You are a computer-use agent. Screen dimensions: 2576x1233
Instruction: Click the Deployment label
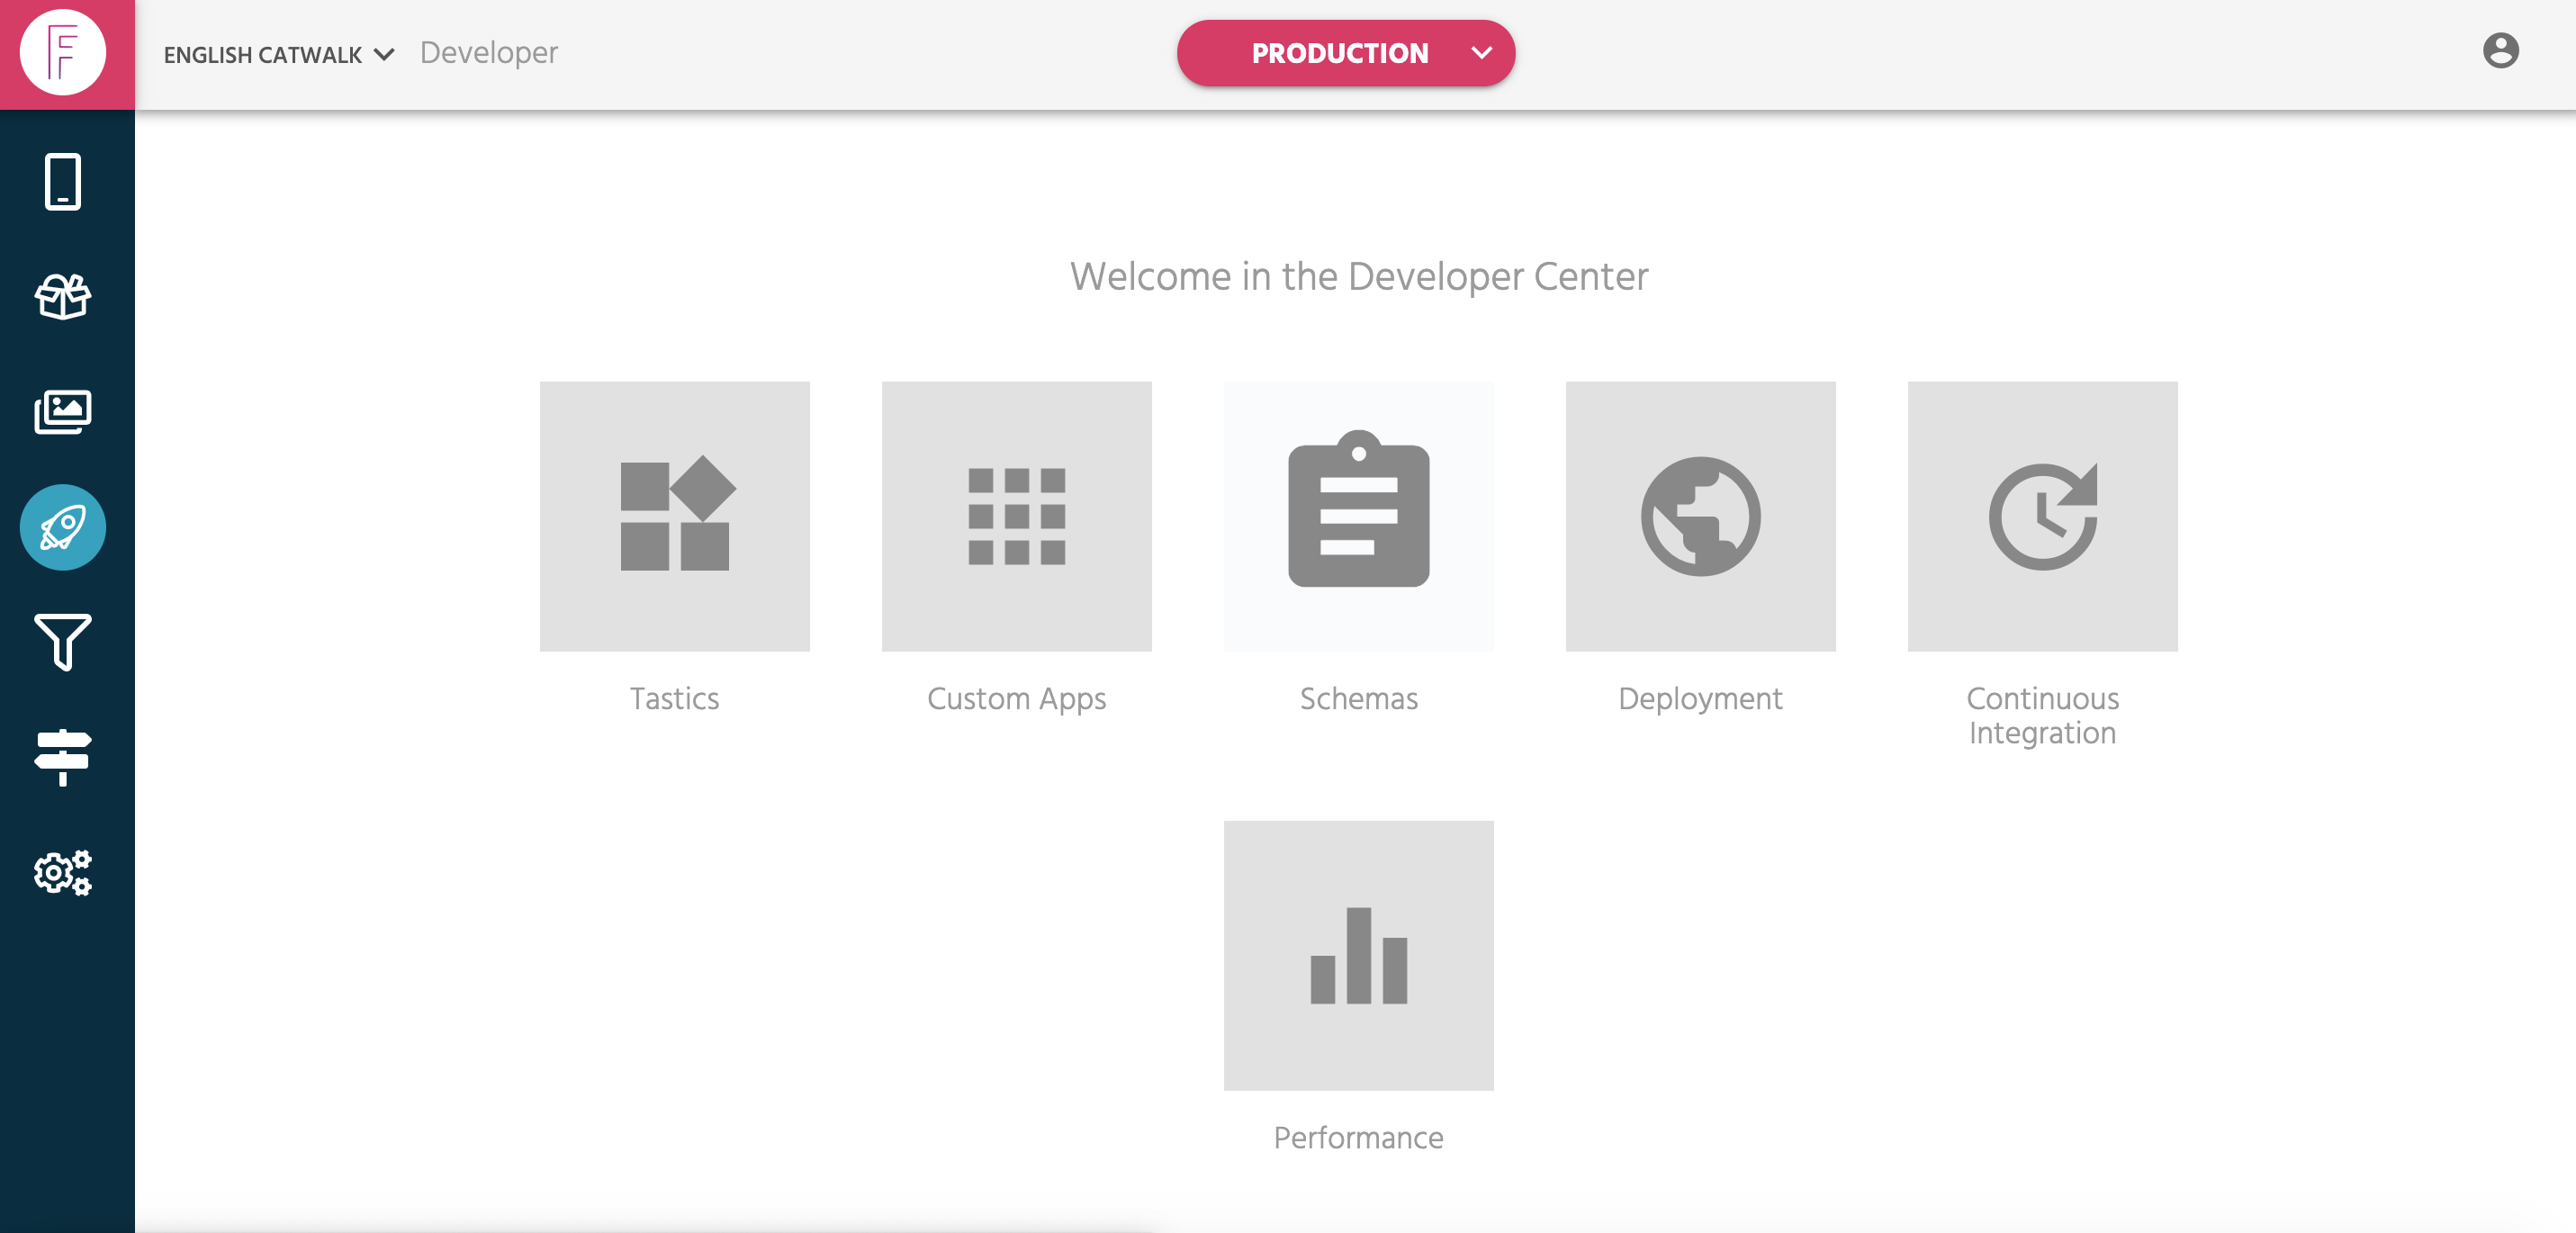1701,700
